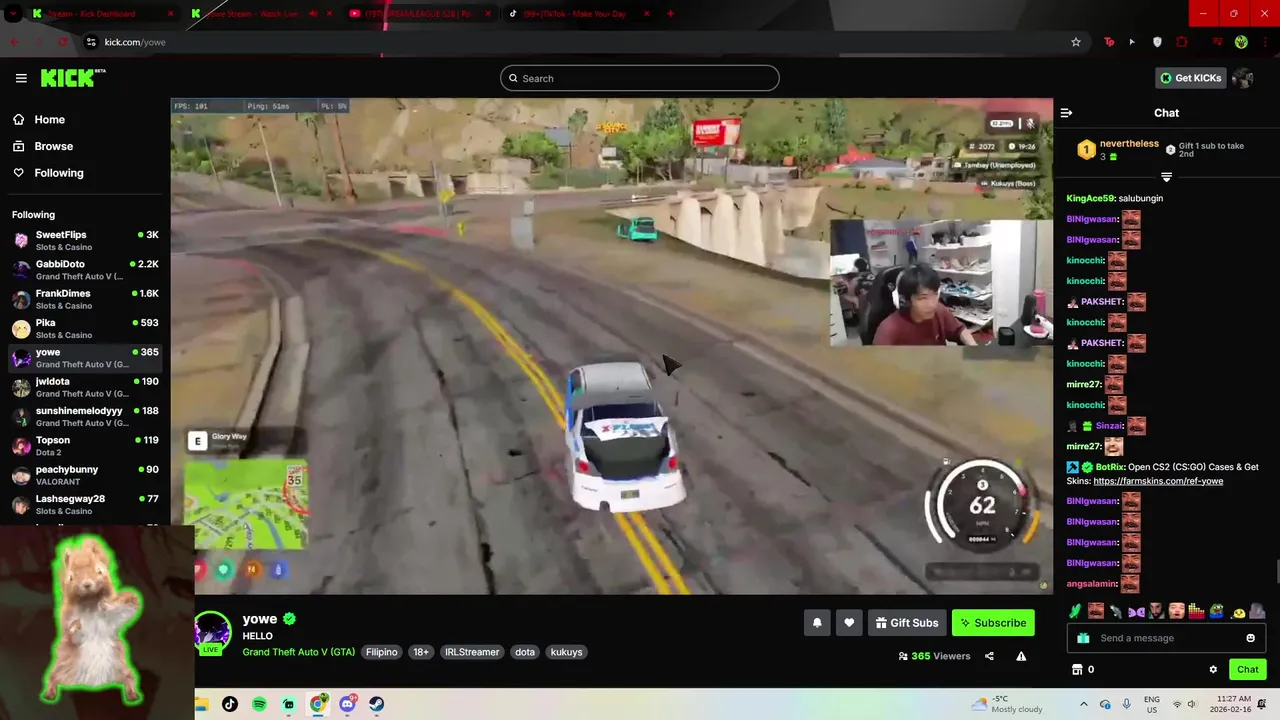Click BotRix username in chat

tap(1110, 467)
